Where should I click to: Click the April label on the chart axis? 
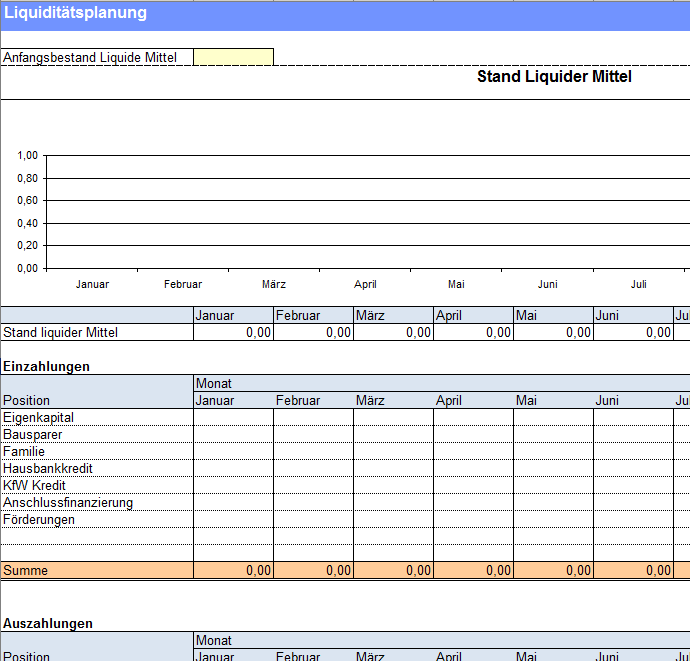click(x=365, y=284)
